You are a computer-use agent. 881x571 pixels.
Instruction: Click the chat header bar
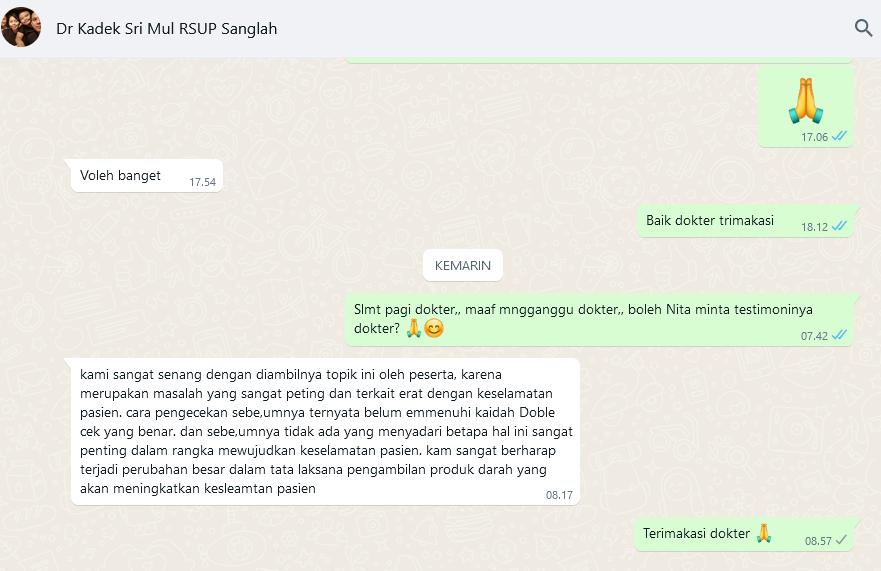click(440, 28)
